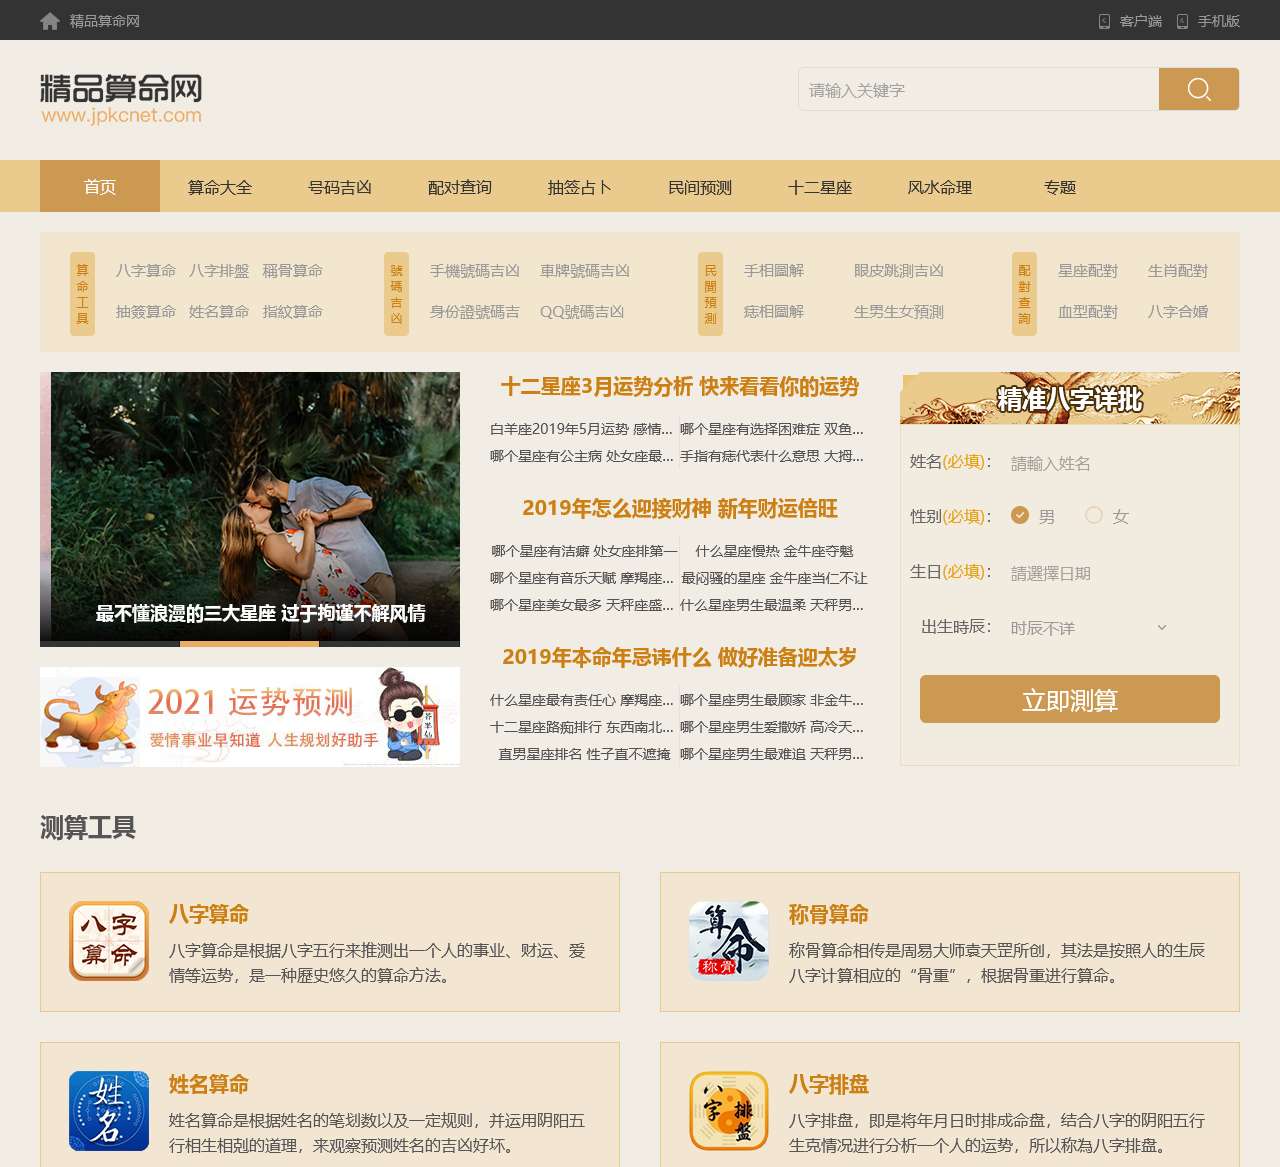Open the 首页 navigation tab

100,186
